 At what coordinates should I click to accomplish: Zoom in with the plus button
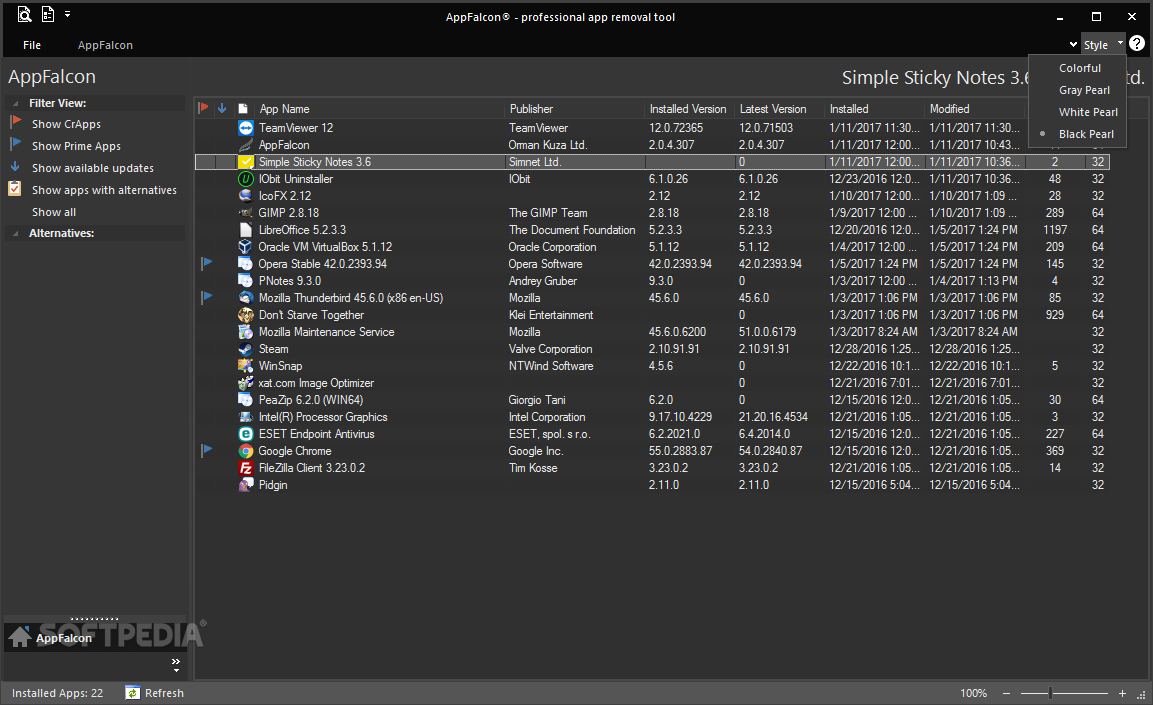[1122, 693]
